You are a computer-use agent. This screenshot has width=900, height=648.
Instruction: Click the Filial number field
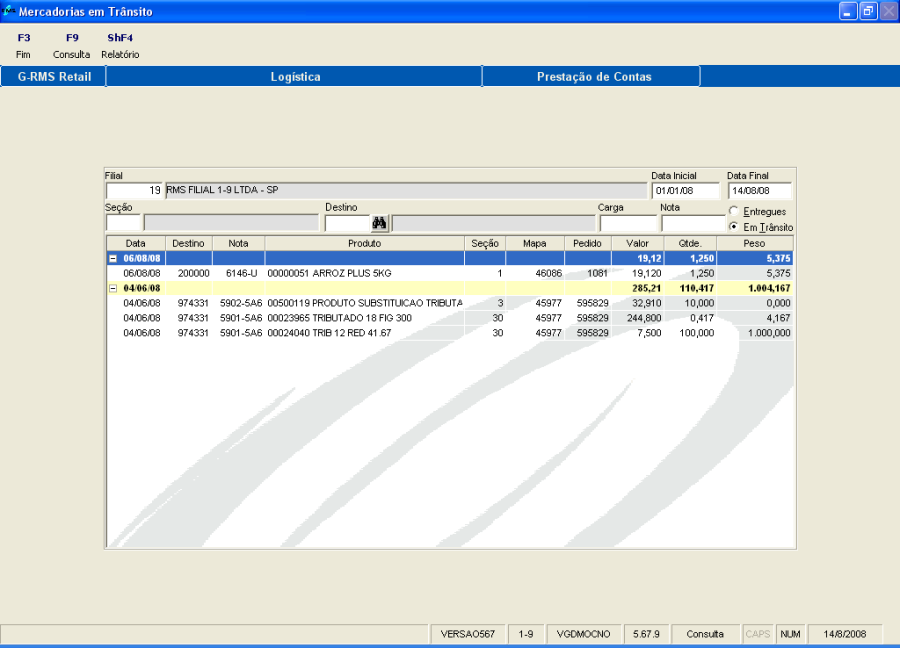[x=134, y=191]
